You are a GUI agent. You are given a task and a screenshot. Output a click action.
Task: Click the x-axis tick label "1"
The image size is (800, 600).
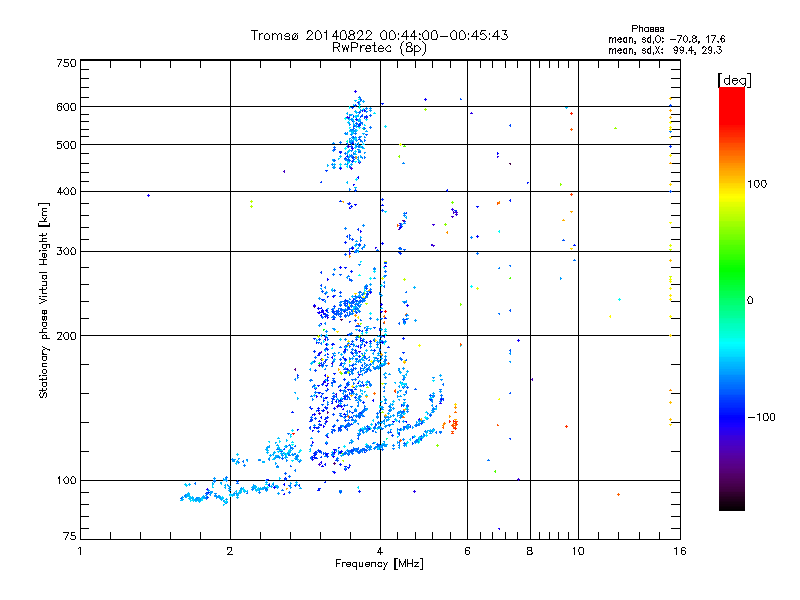80,551
